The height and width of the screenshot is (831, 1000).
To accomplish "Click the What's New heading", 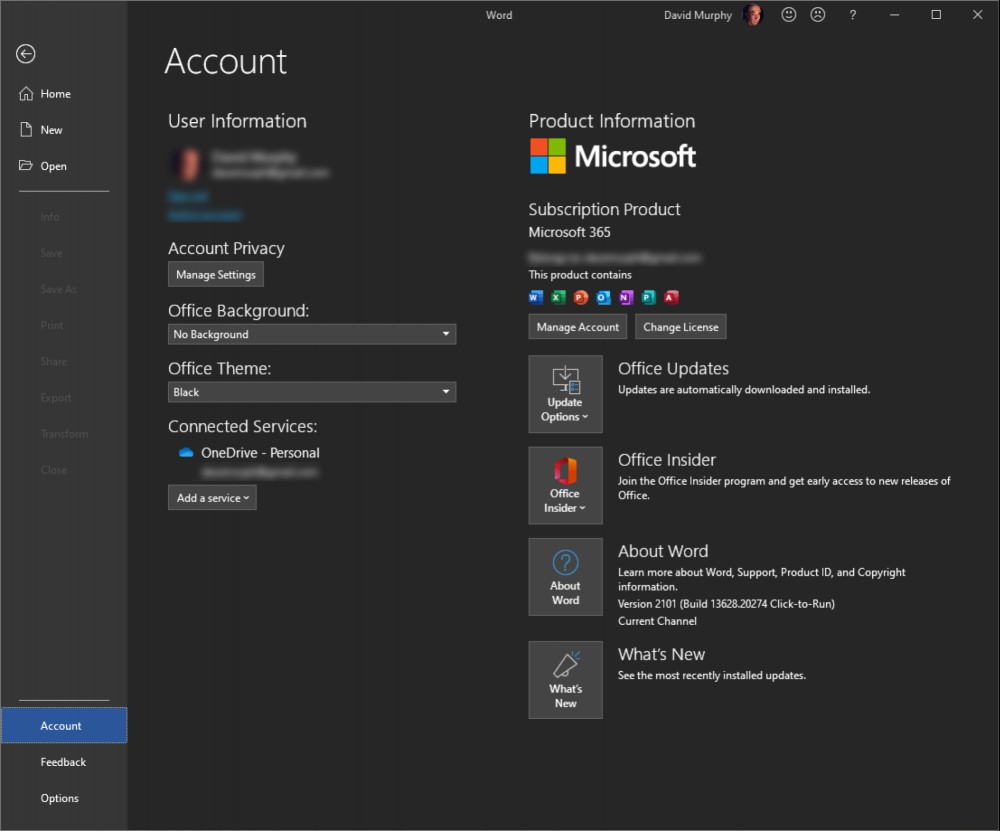I will pos(661,654).
